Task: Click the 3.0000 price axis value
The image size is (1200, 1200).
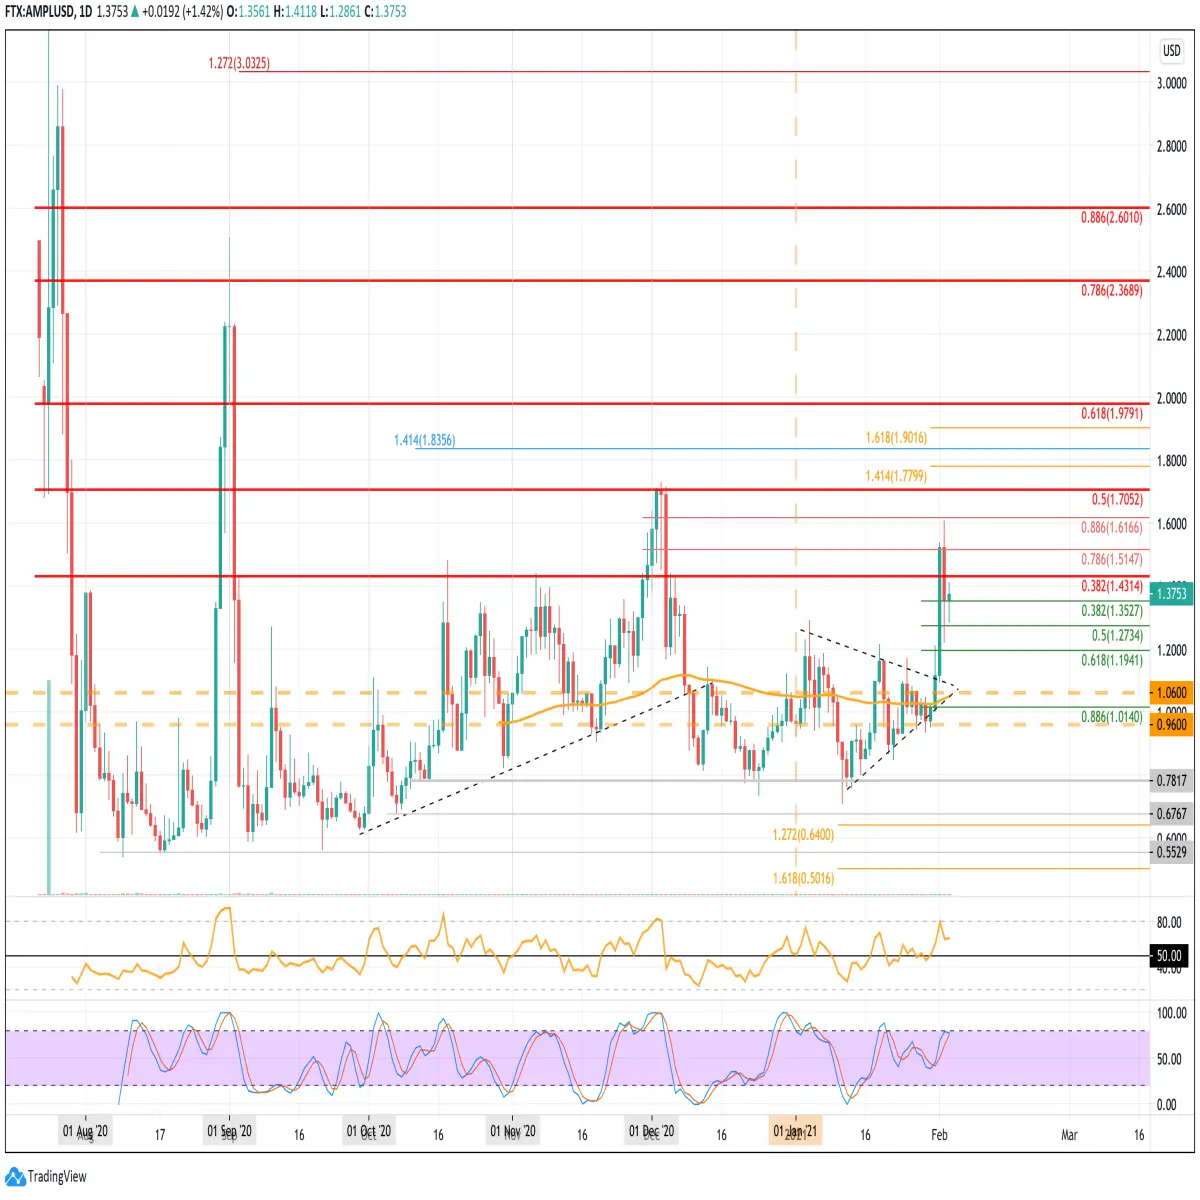Action: point(1172,83)
